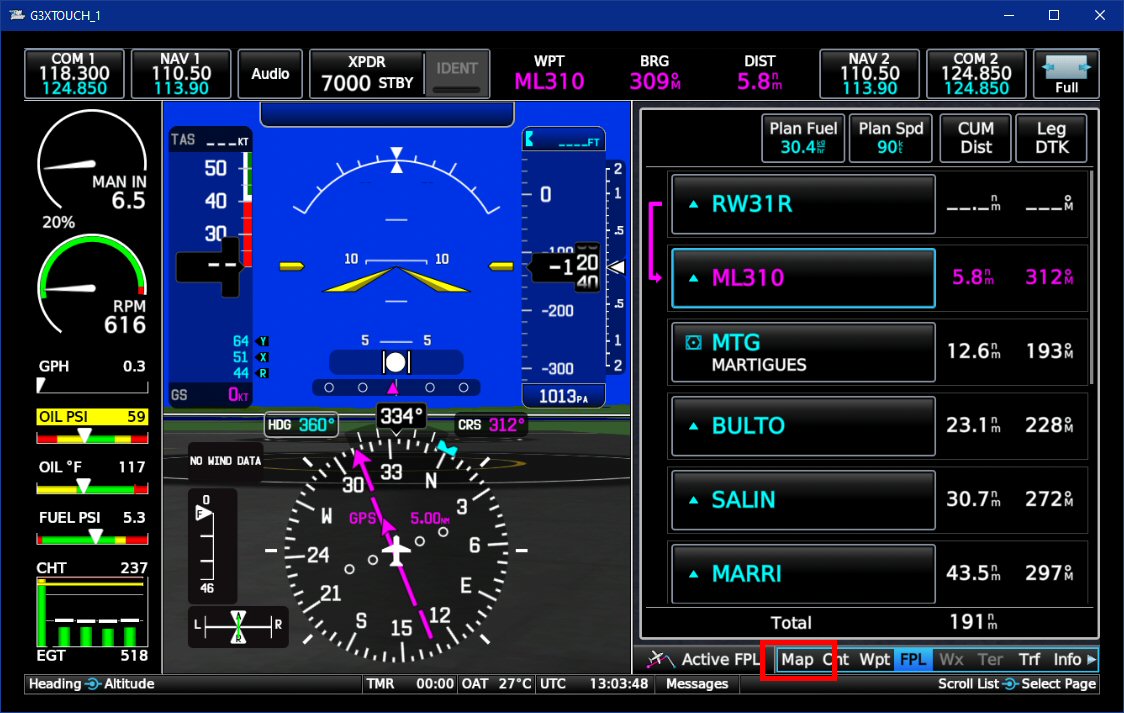Screen dimensions: 1124x713
Task: Expand more pages with the right arrow
Action: [1091, 659]
